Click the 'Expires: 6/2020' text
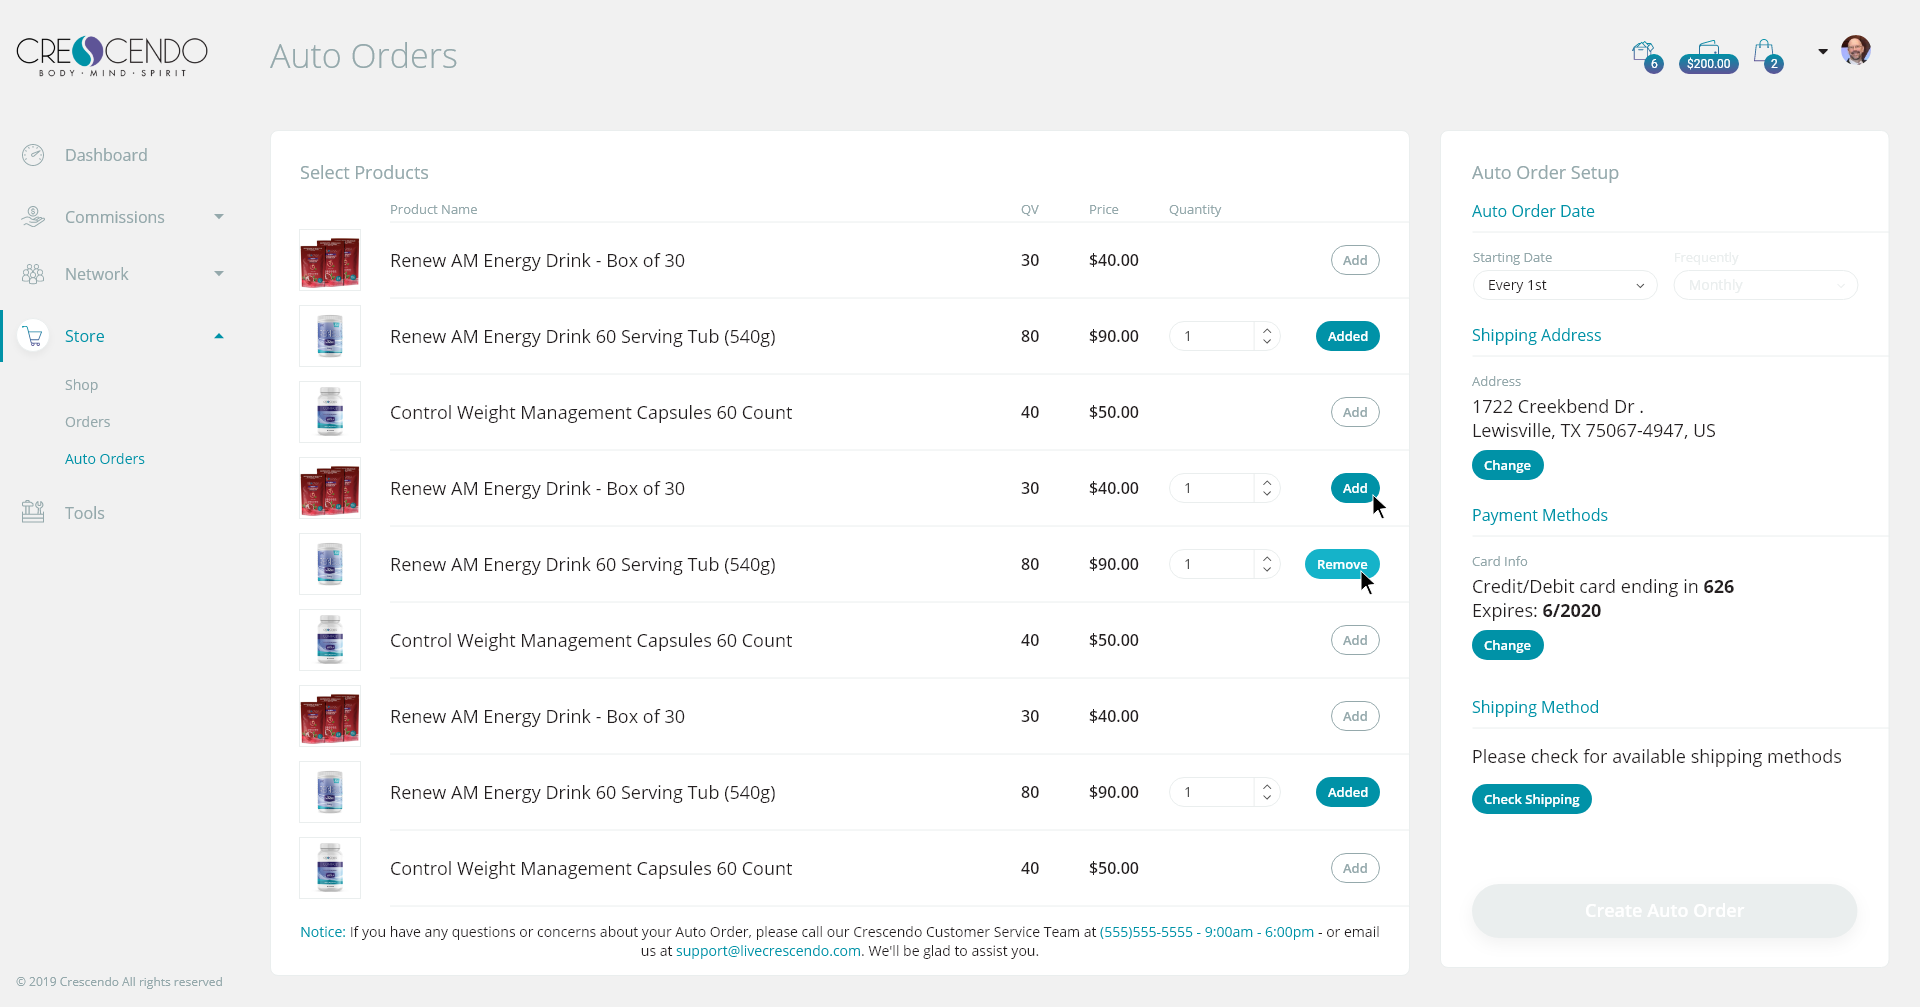The height and width of the screenshot is (1007, 1920). [x=1536, y=610]
